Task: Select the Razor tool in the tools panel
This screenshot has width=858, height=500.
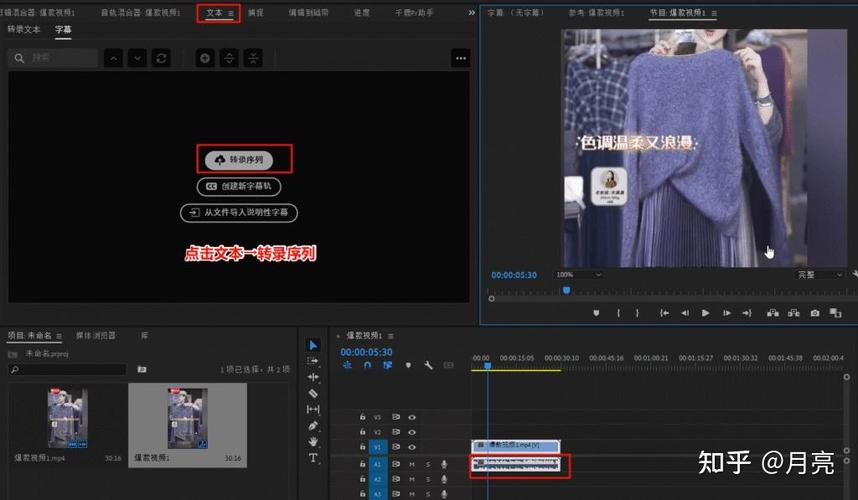Action: (x=313, y=393)
